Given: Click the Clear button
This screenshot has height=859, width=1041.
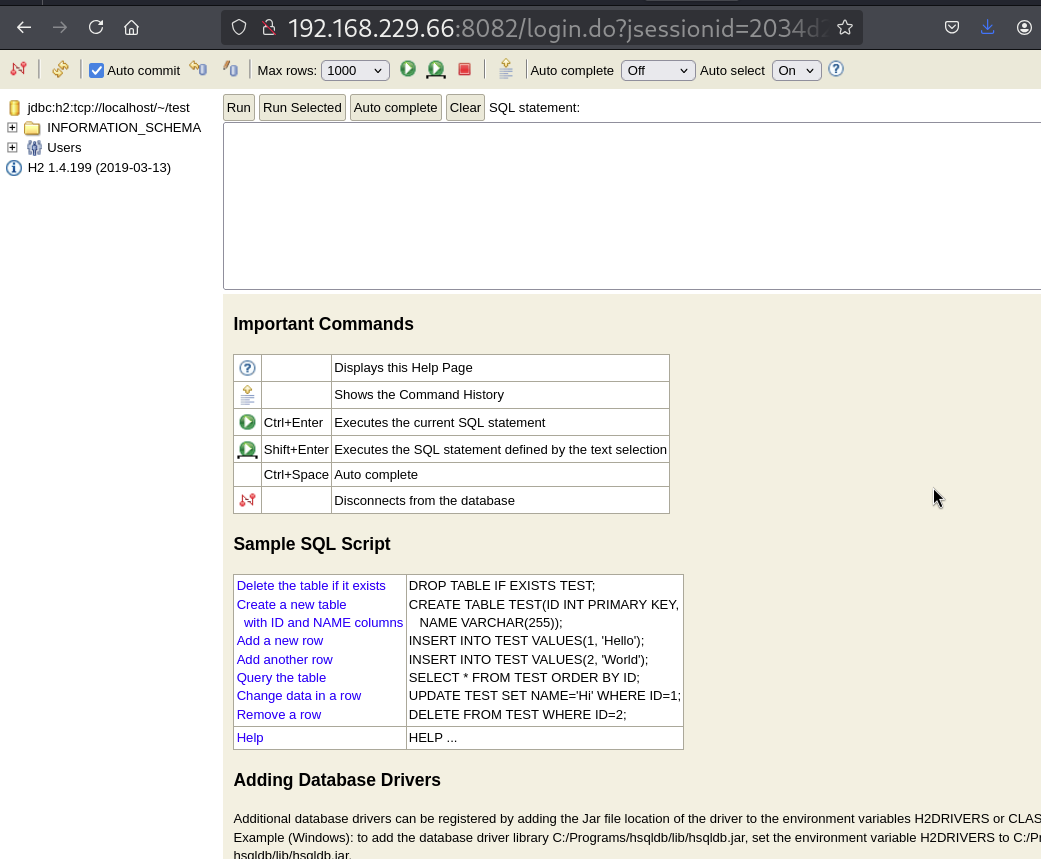Looking at the screenshot, I should pyautogui.click(x=465, y=108).
